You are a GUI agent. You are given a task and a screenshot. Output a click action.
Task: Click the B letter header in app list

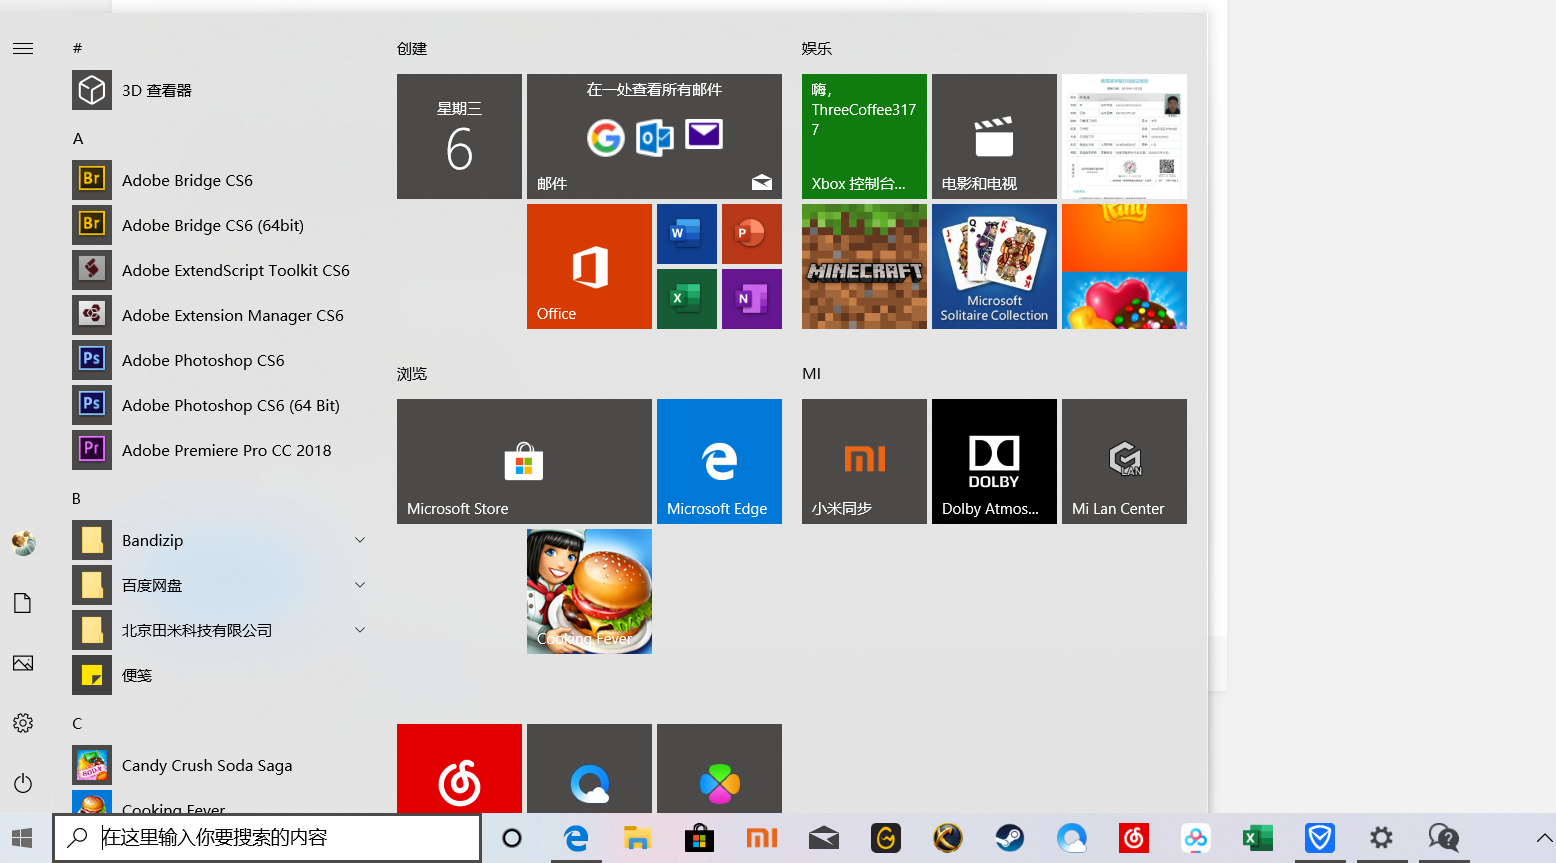[x=77, y=498]
